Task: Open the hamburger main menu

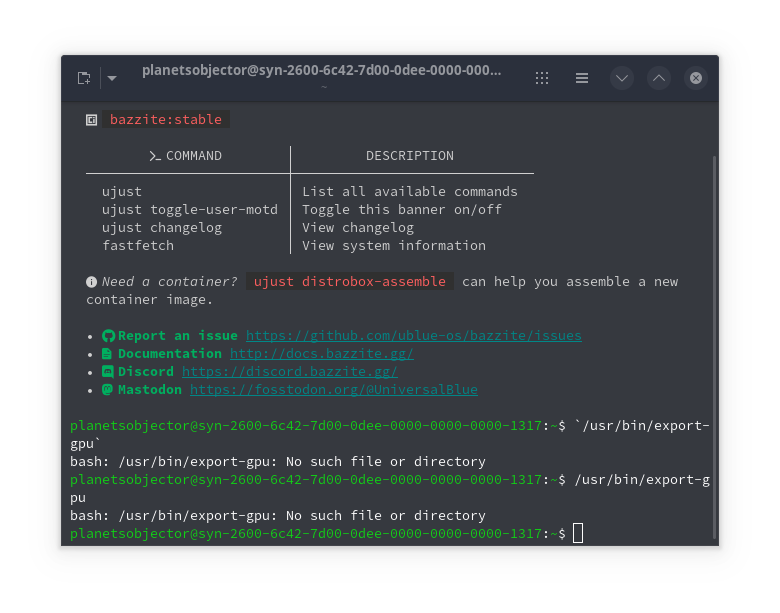Action: (x=582, y=78)
